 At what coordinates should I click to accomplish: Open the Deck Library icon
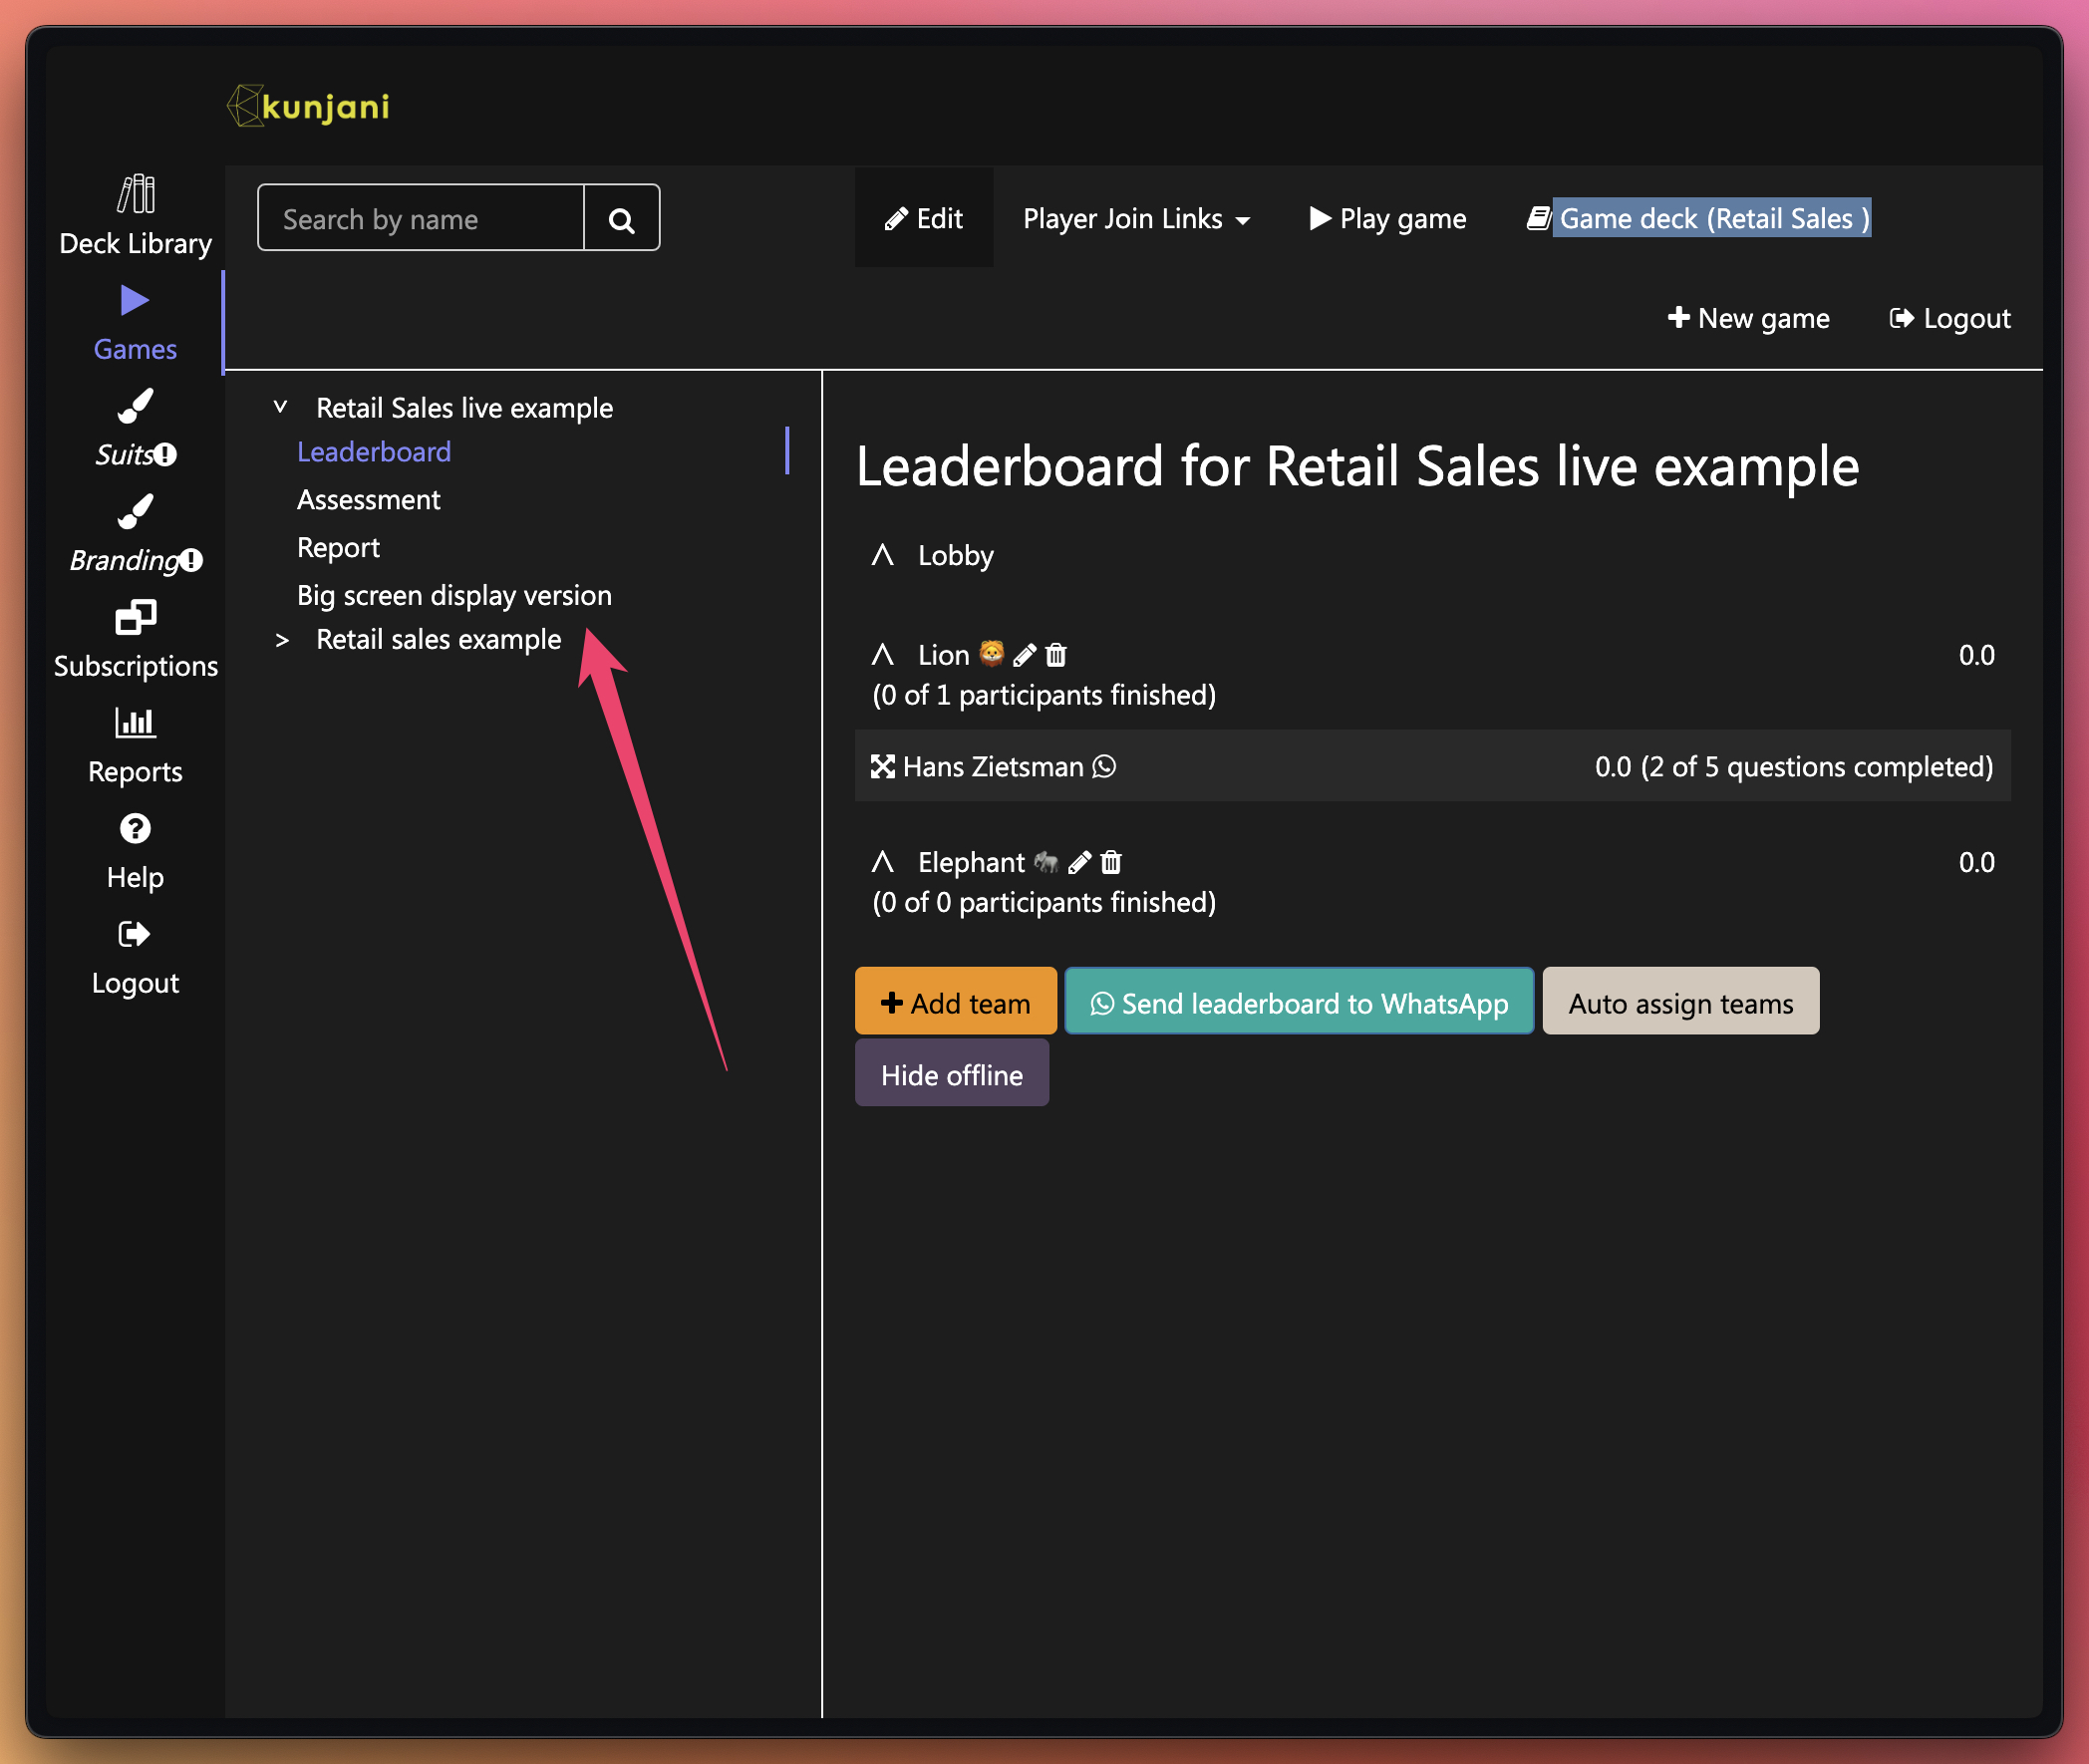(x=135, y=194)
